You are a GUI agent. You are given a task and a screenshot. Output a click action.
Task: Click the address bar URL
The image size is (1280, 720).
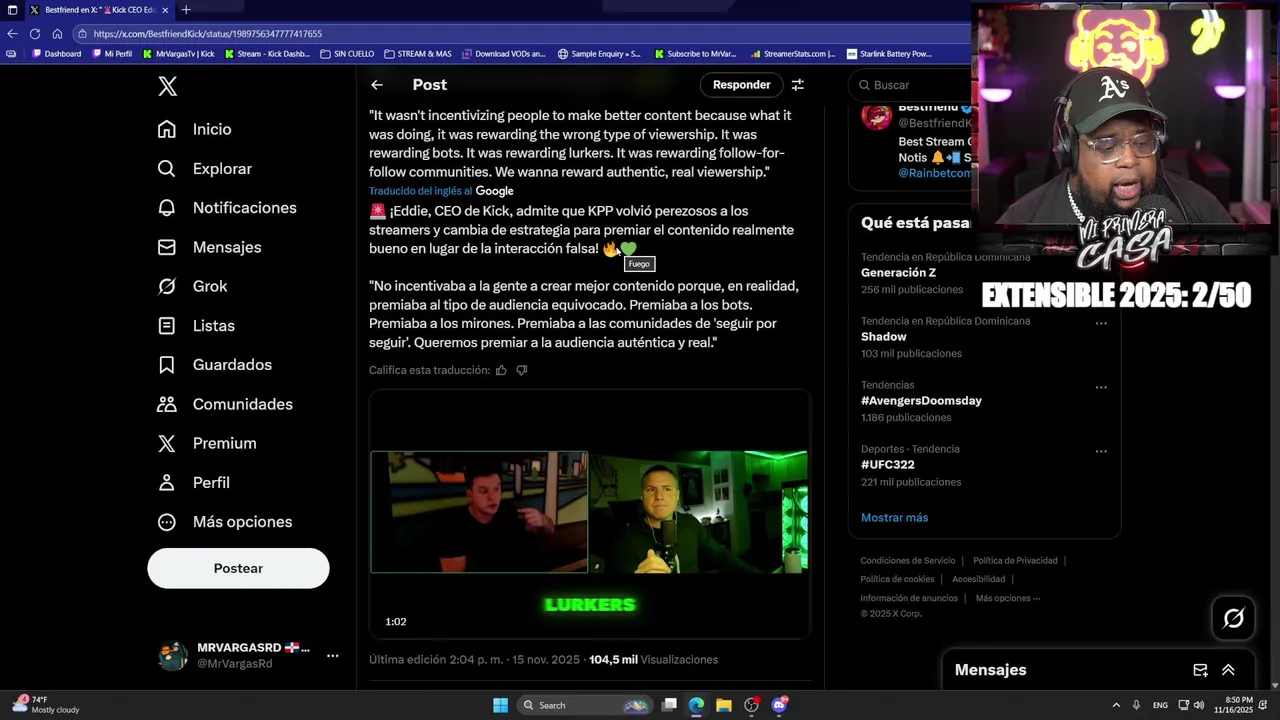[208, 33]
